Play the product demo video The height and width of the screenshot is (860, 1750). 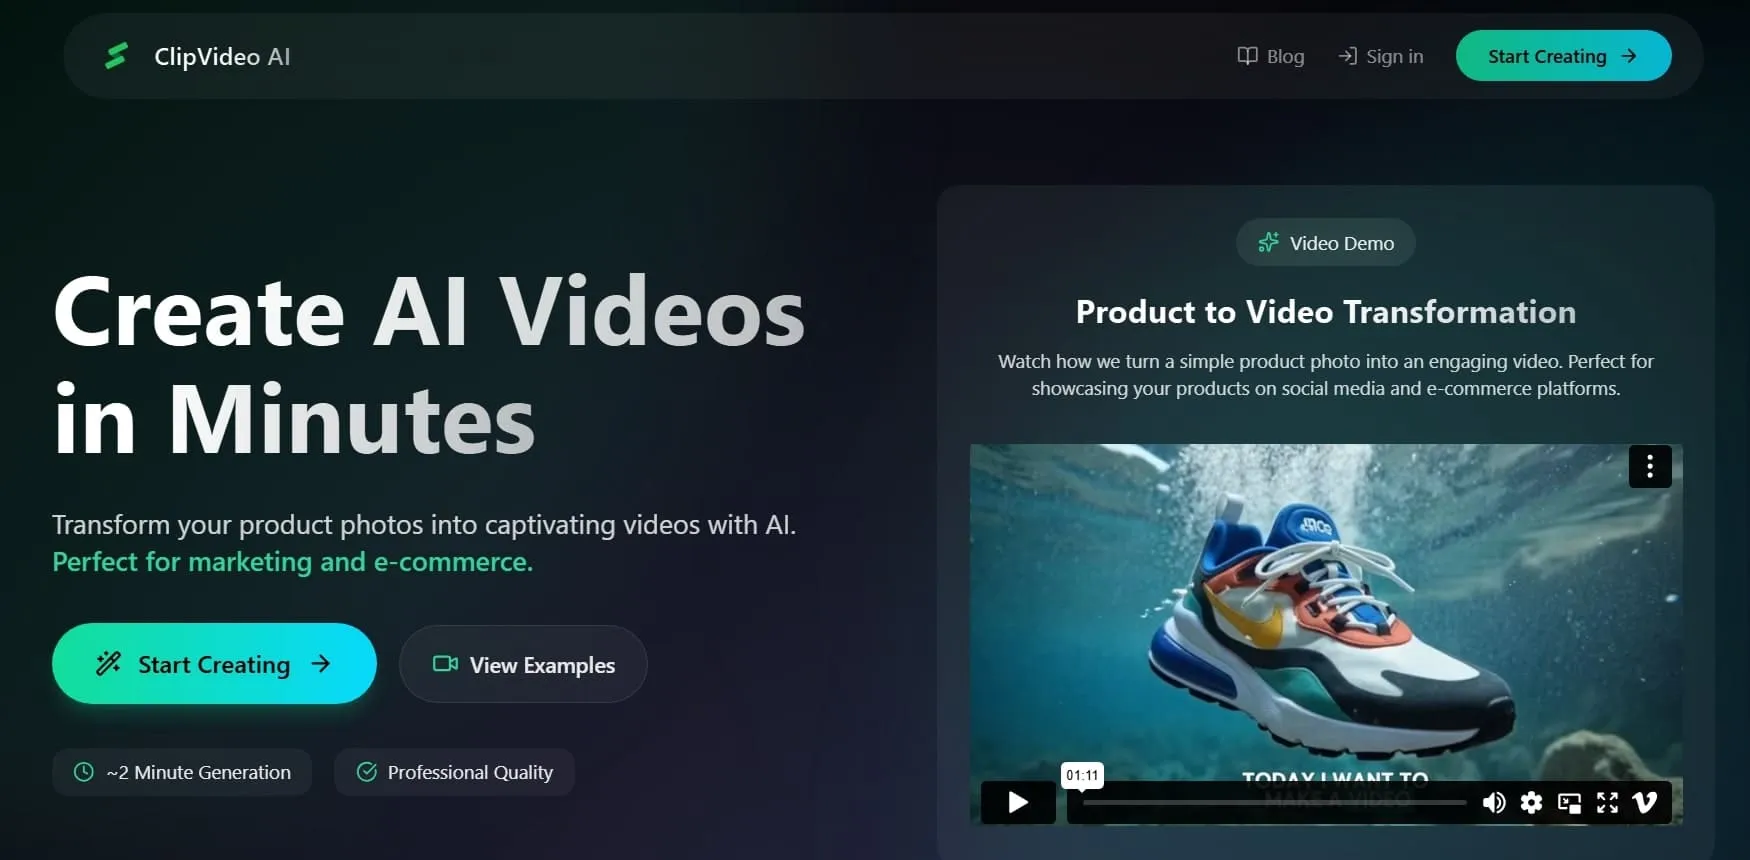[1018, 802]
